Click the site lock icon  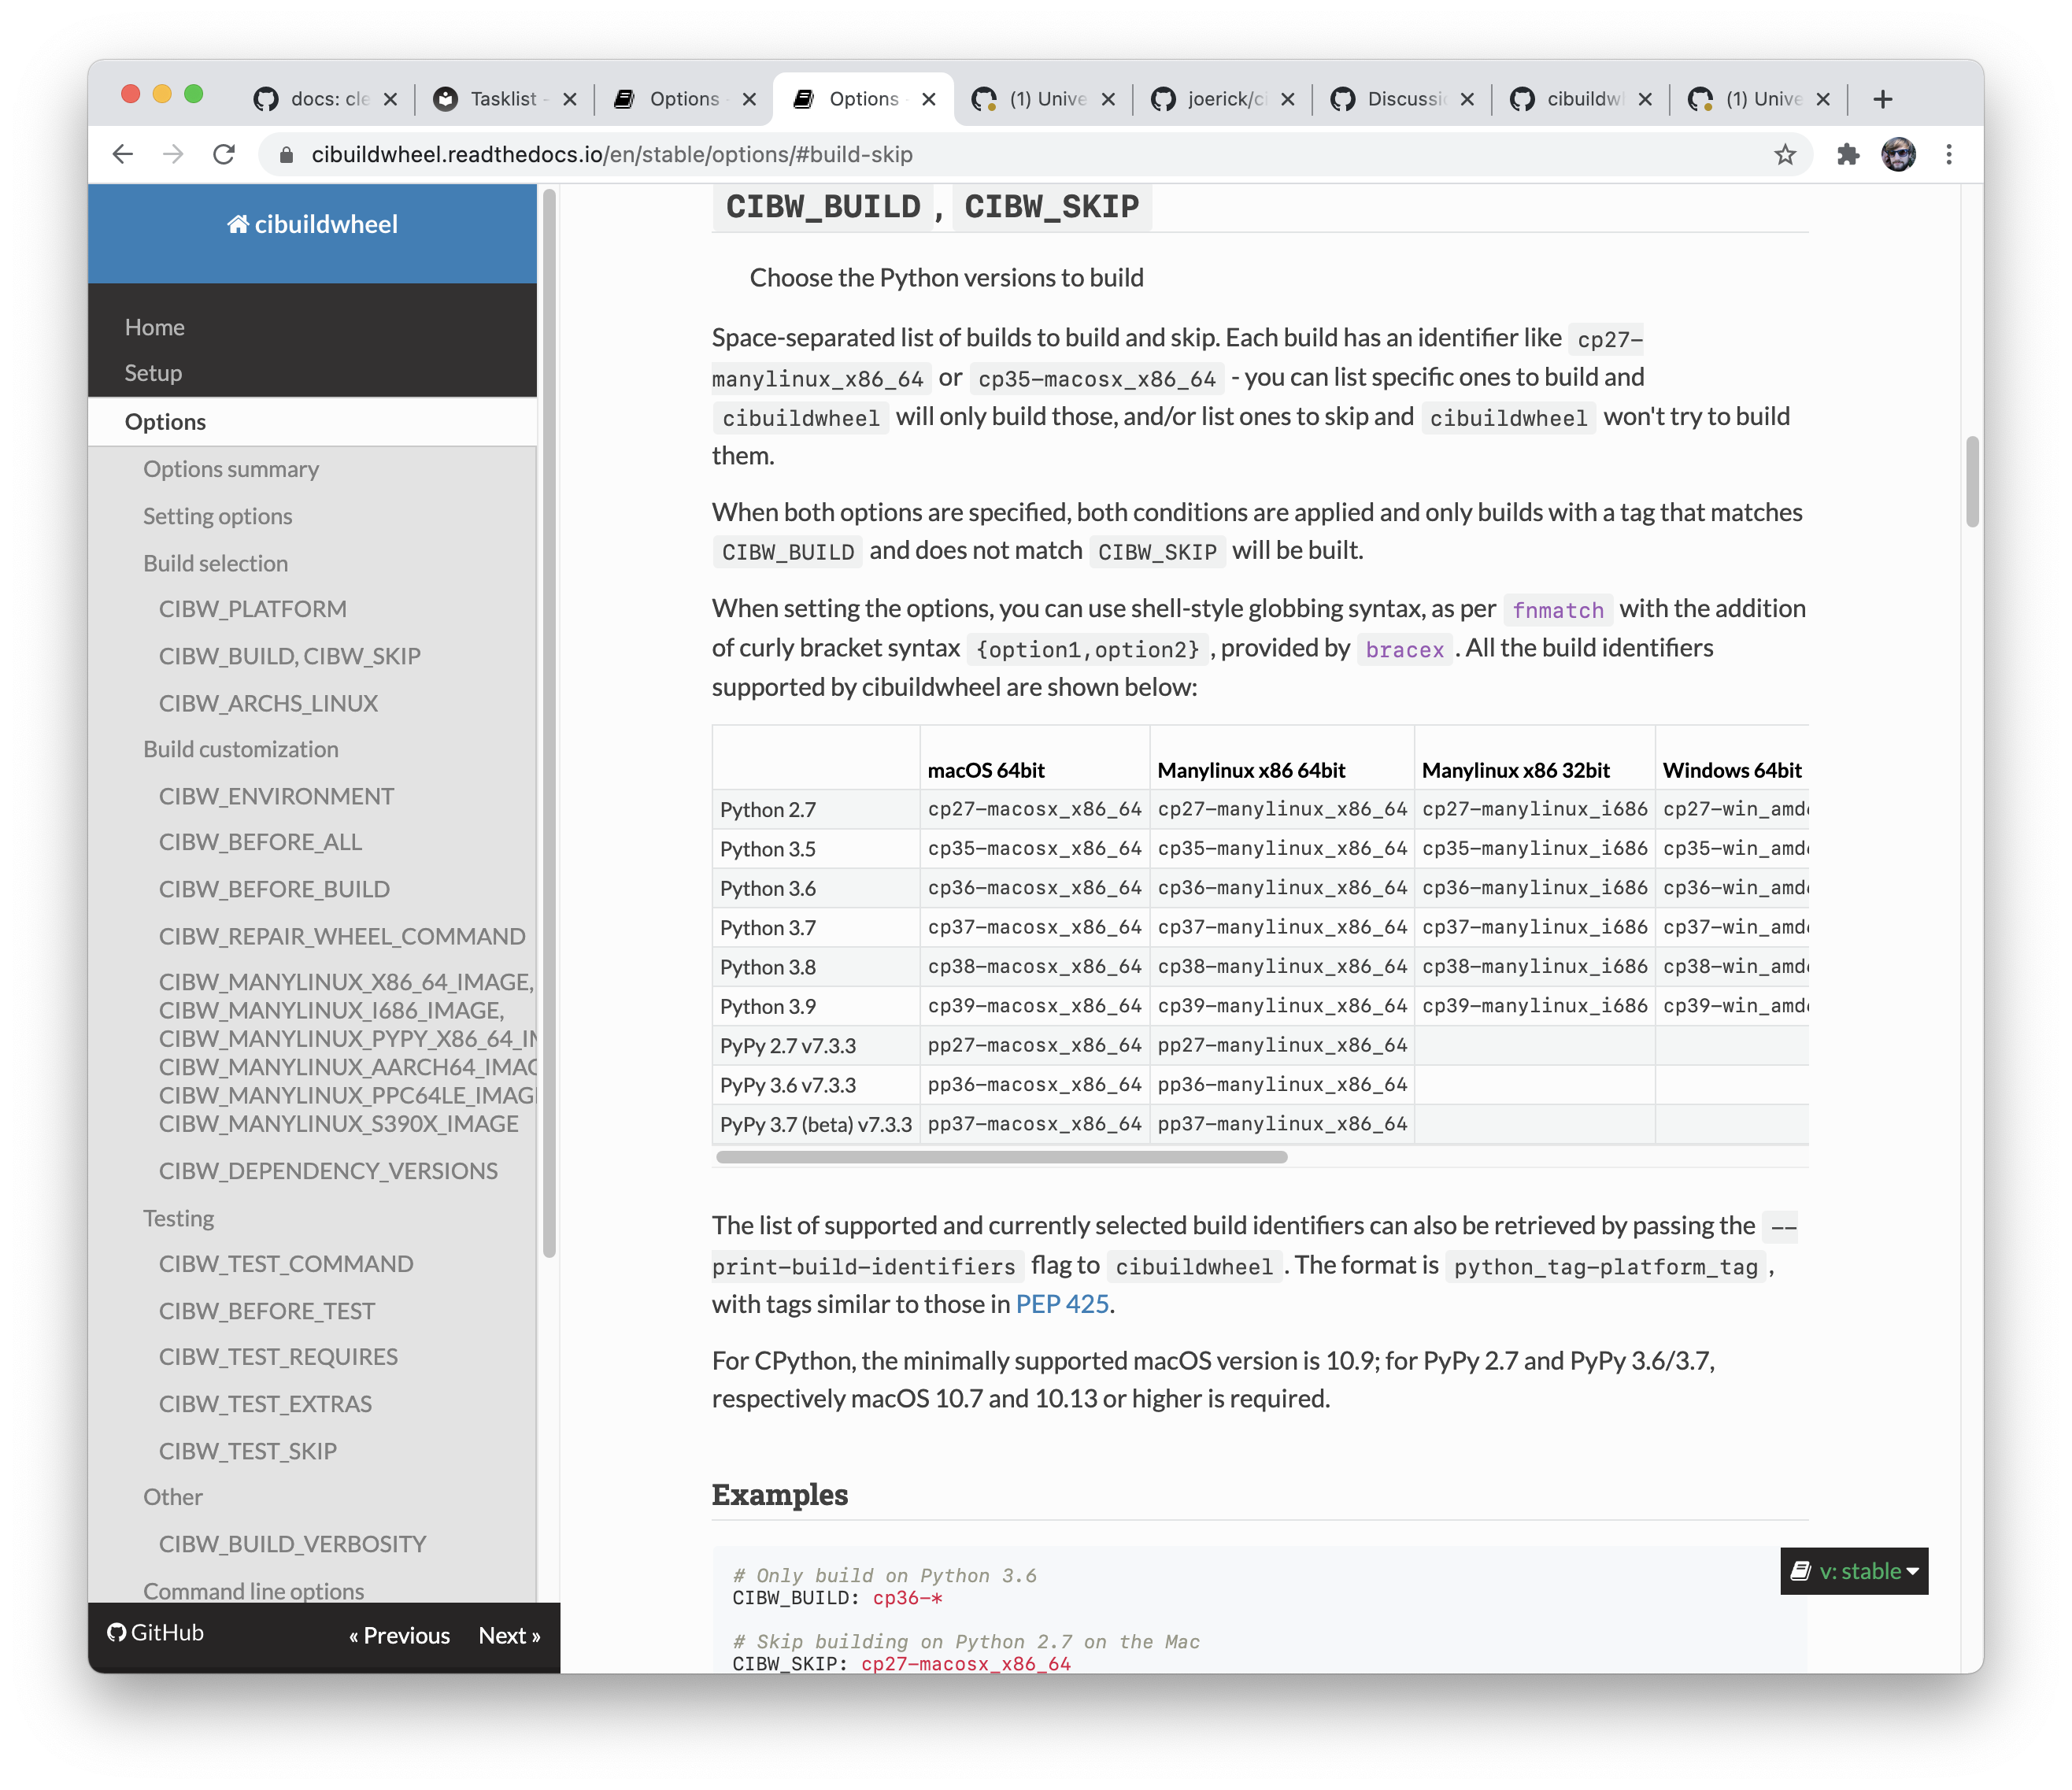click(x=286, y=155)
